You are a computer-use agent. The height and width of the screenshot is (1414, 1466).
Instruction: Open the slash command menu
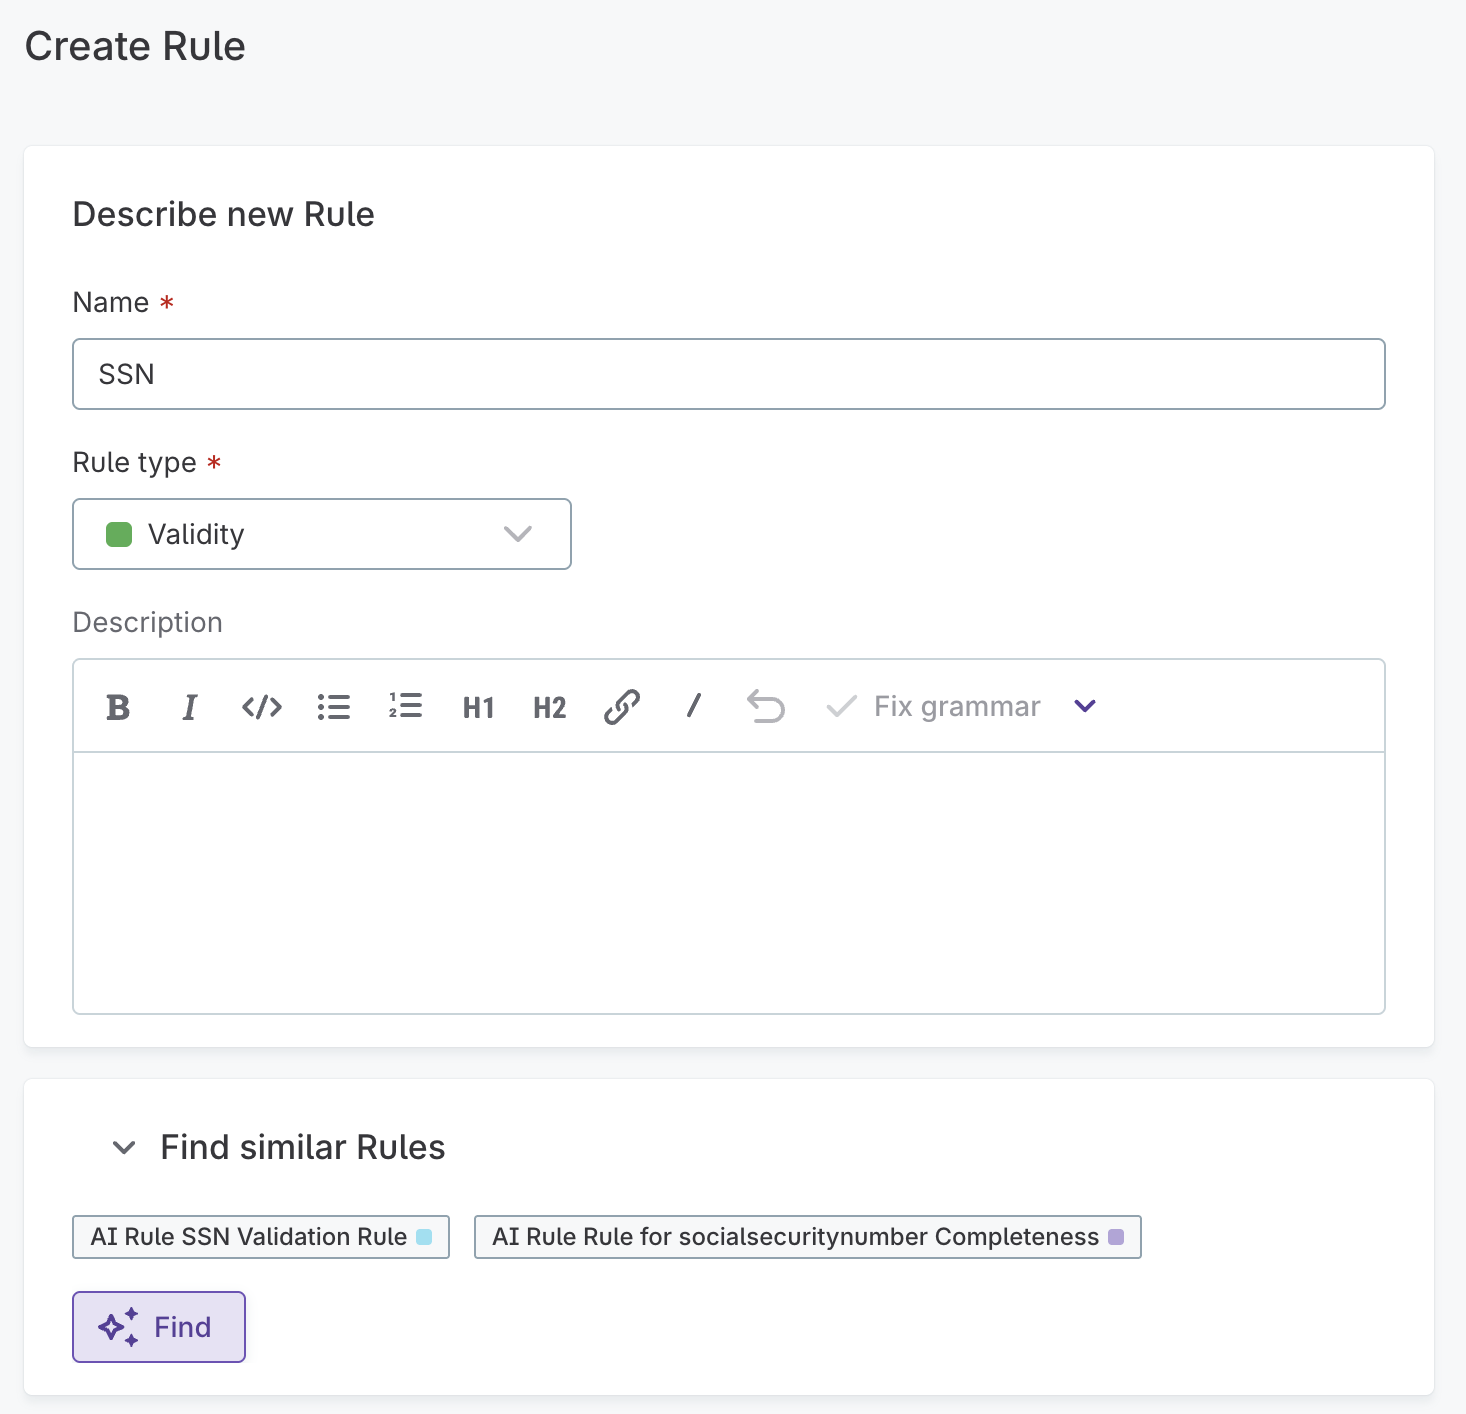(x=693, y=706)
